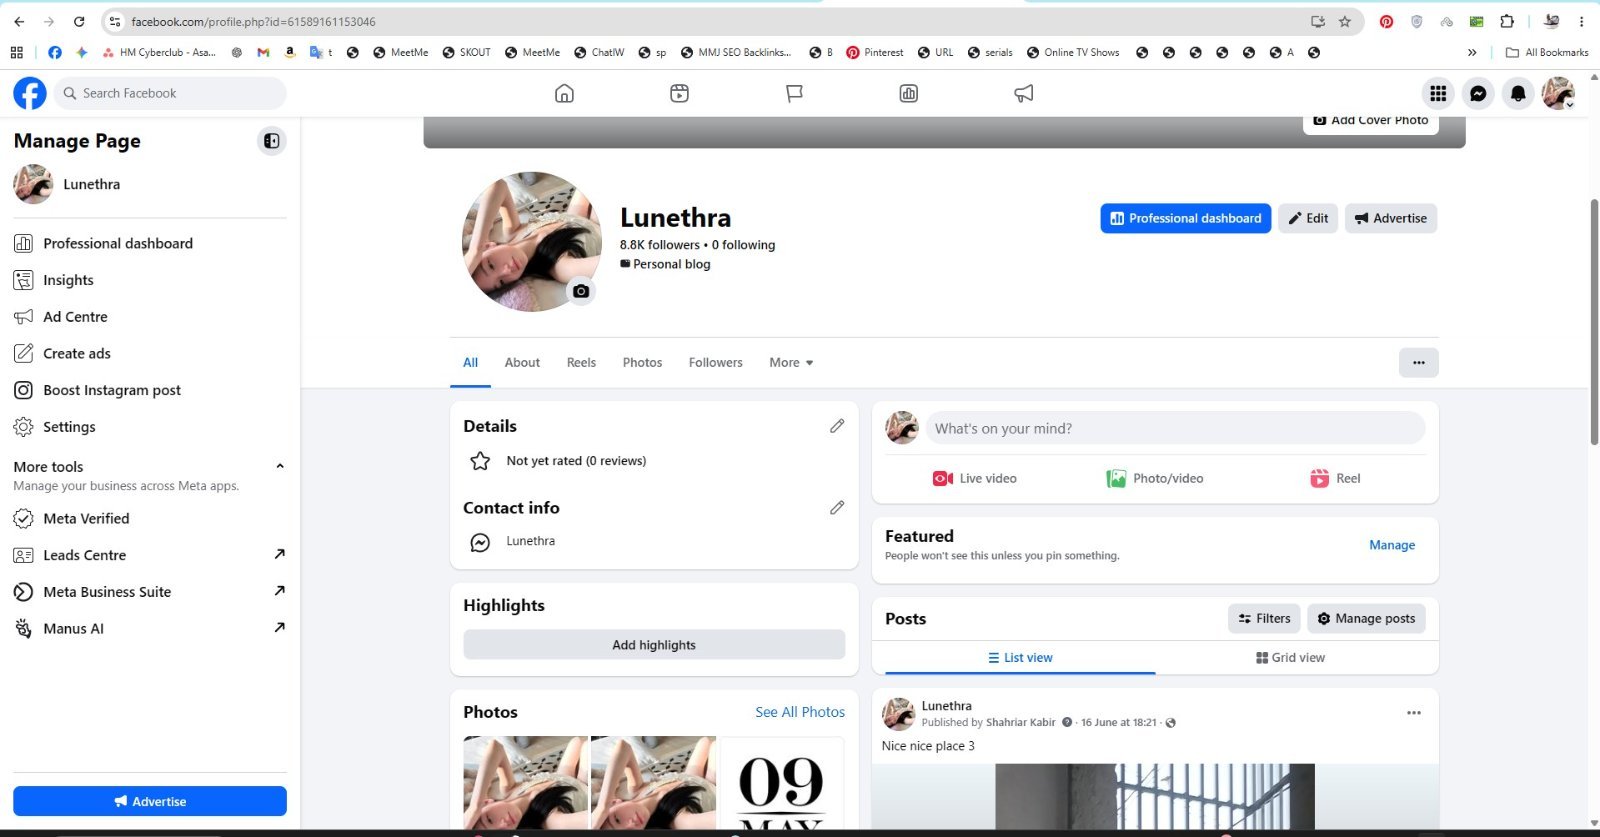Open the Gmail bookmark icon
Viewport: 1600px width, 837px height.
[x=263, y=52]
